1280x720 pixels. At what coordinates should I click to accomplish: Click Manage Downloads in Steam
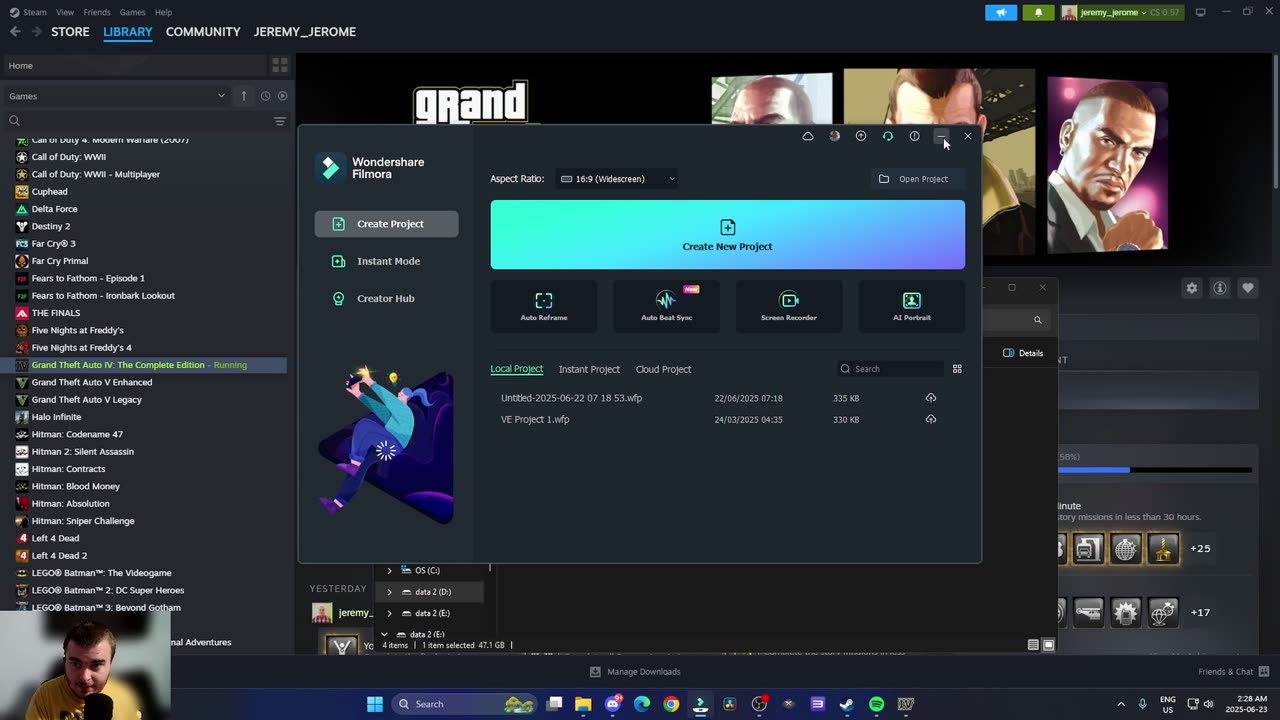[635, 672]
